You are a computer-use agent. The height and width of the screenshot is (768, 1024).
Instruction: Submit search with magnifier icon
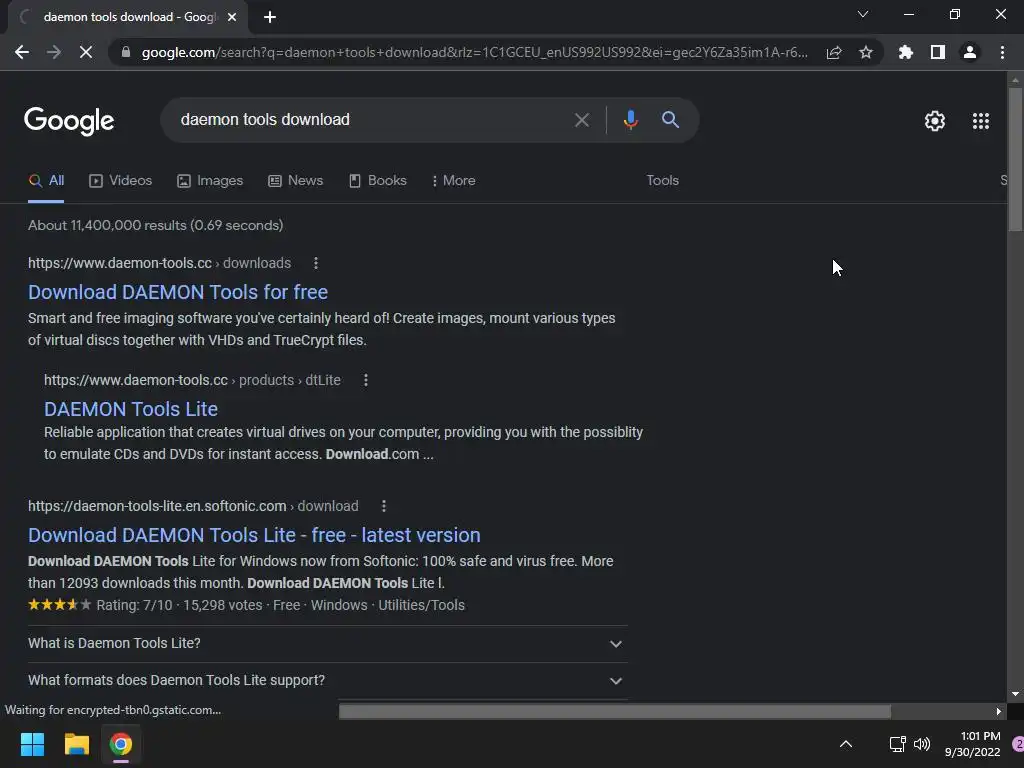point(670,120)
